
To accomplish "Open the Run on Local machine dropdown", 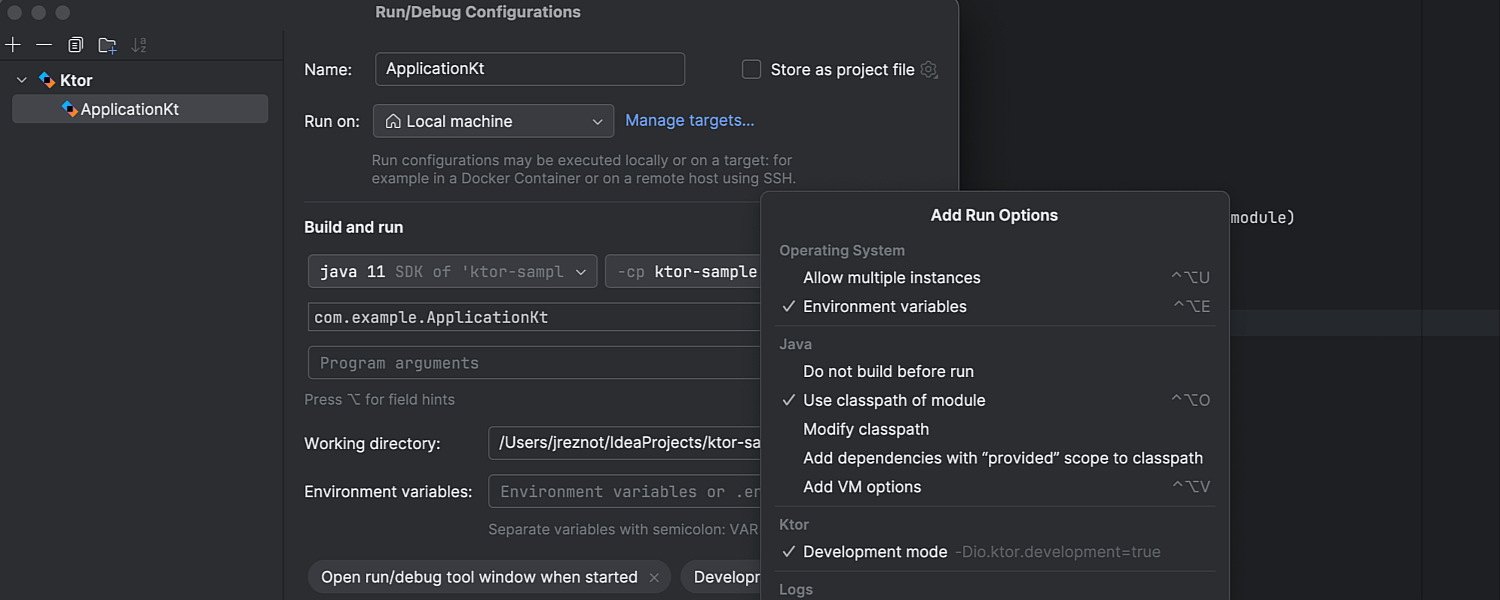I will click(x=493, y=121).
